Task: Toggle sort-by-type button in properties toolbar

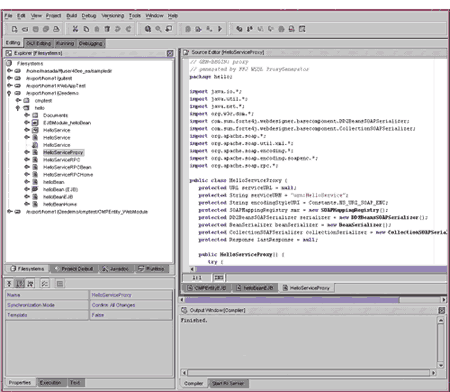Action: click(30, 284)
